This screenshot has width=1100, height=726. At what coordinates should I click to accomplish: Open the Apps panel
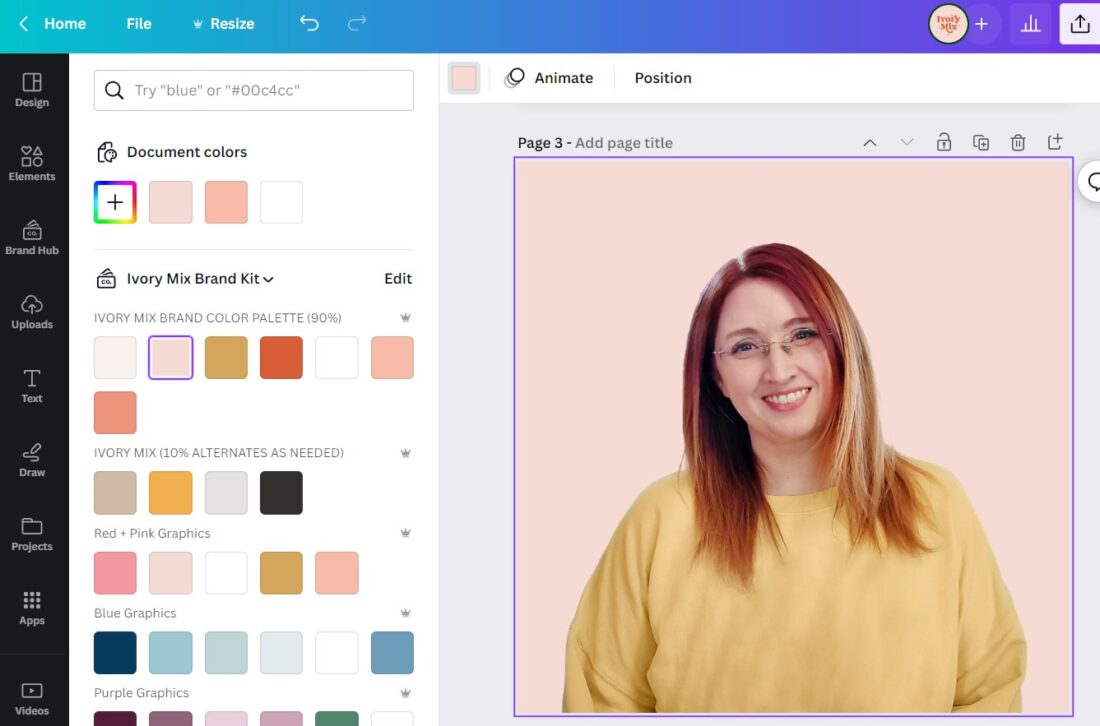pos(32,607)
